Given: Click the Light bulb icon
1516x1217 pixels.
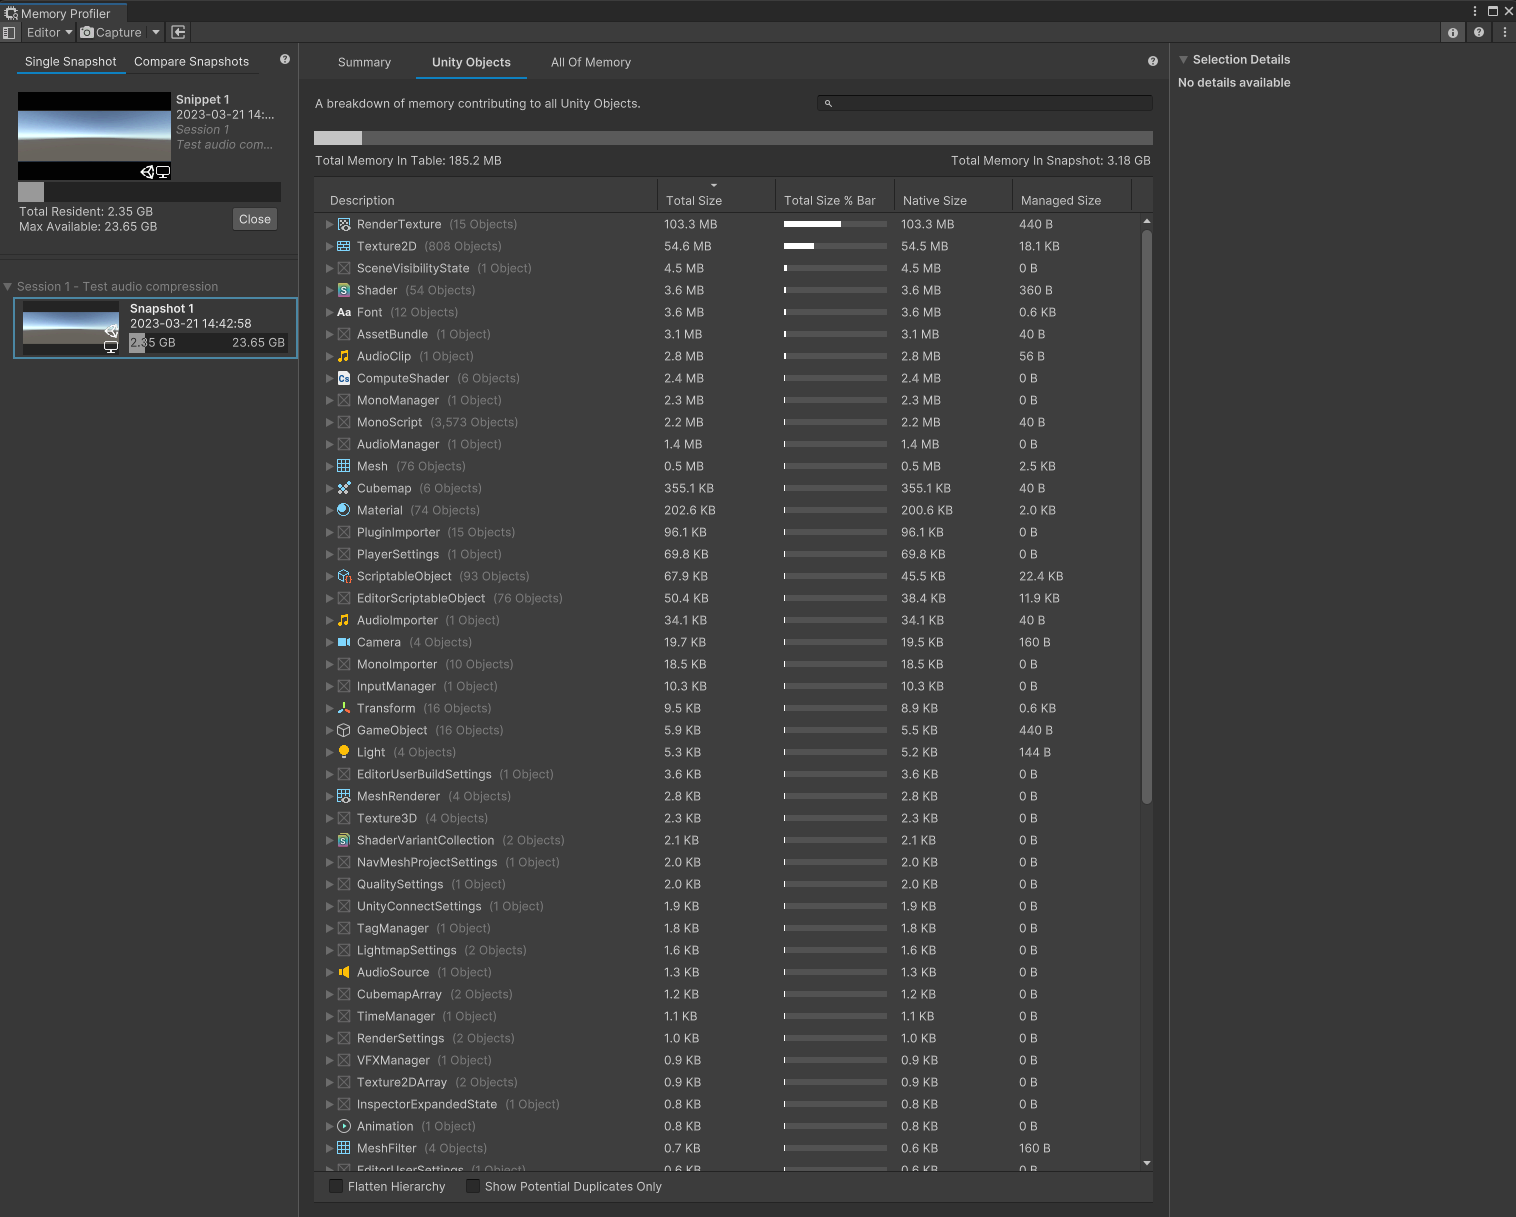Looking at the screenshot, I should [344, 753].
